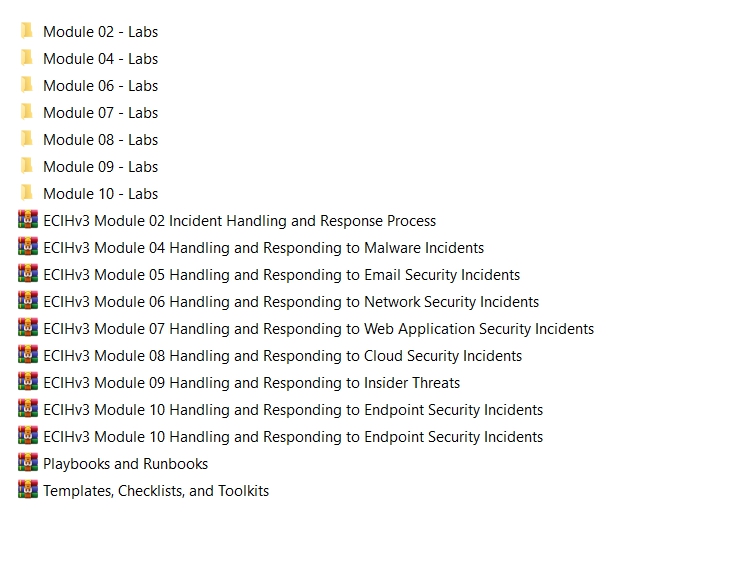Select the Templates, Checklists, and Toolkits file name
This screenshot has height=570, width=745.
tap(156, 491)
